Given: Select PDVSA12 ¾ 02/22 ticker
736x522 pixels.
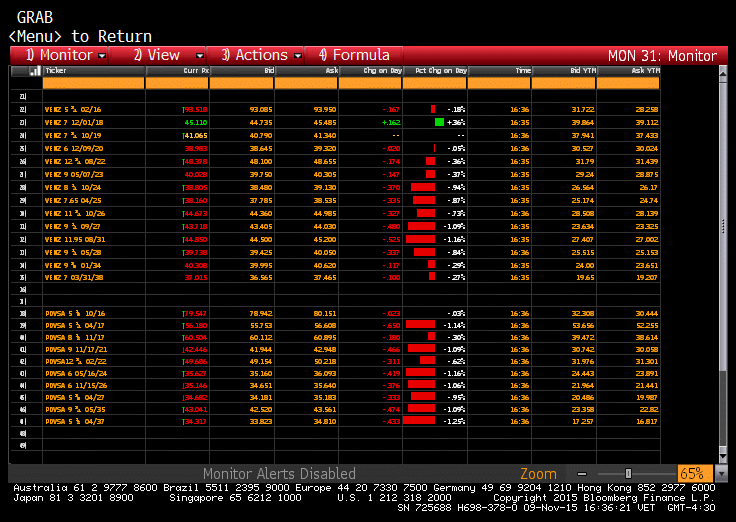Looking at the screenshot, I should (x=76, y=361).
